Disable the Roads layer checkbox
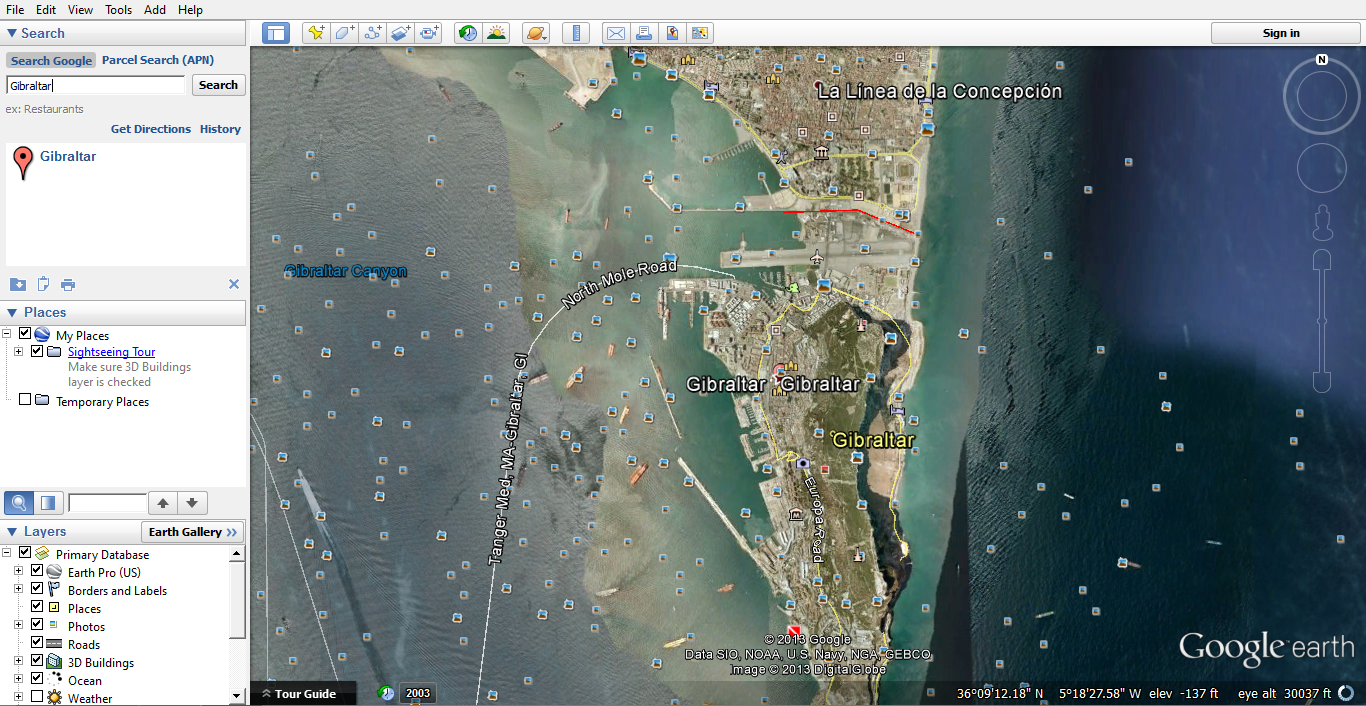Screen dimensions: 1366x706 coord(37,643)
